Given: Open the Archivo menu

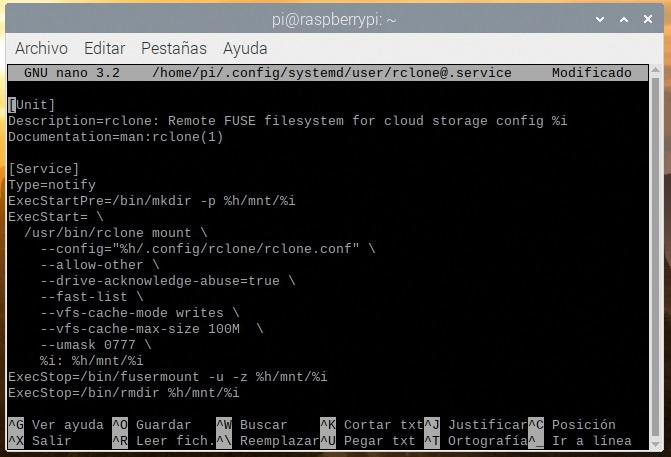Looking at the screenshot, I should coord(41,48).
